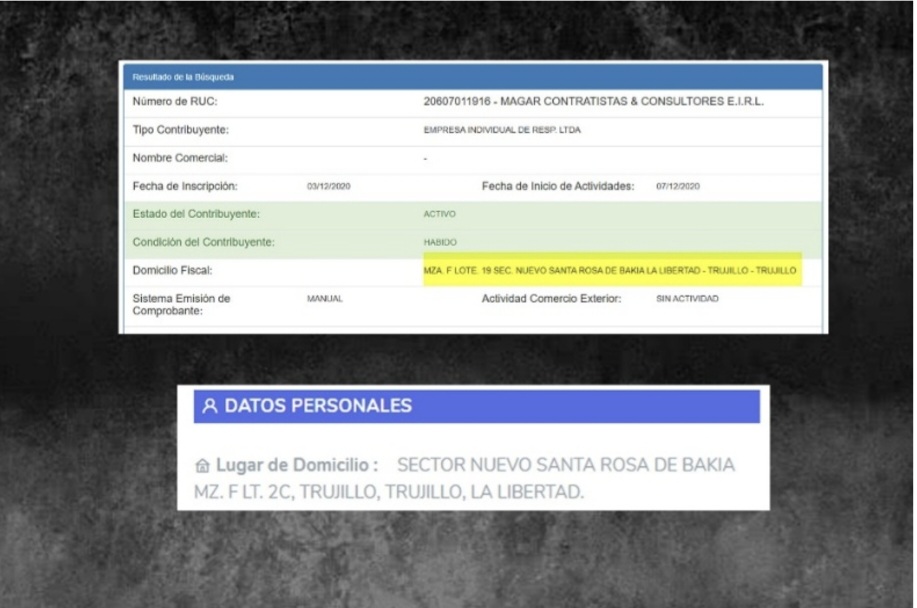Click the Fecha de Inicio de Actividades label
This screenshot has width=917, height=608.
557,187
